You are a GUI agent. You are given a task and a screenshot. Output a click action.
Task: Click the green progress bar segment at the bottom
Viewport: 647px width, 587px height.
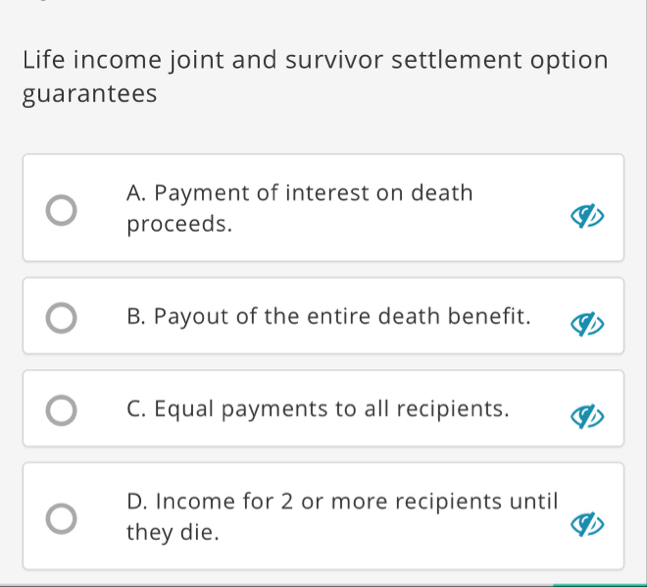(x=600, y=585)
